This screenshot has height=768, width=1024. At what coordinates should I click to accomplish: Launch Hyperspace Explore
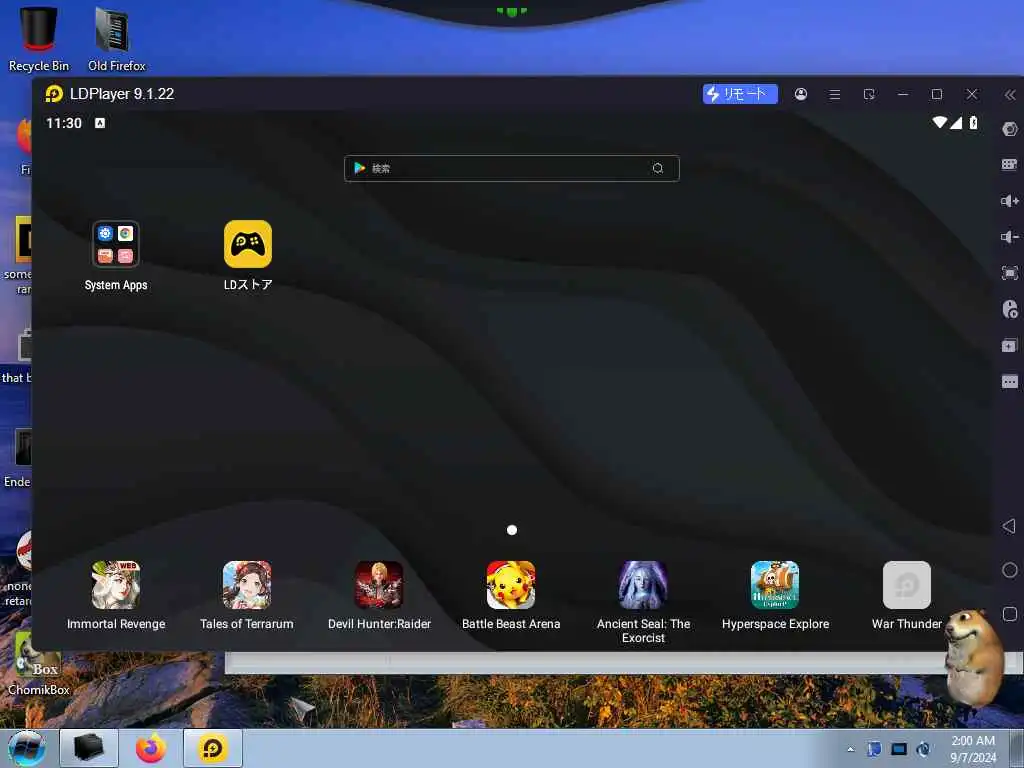click(775, 585)
